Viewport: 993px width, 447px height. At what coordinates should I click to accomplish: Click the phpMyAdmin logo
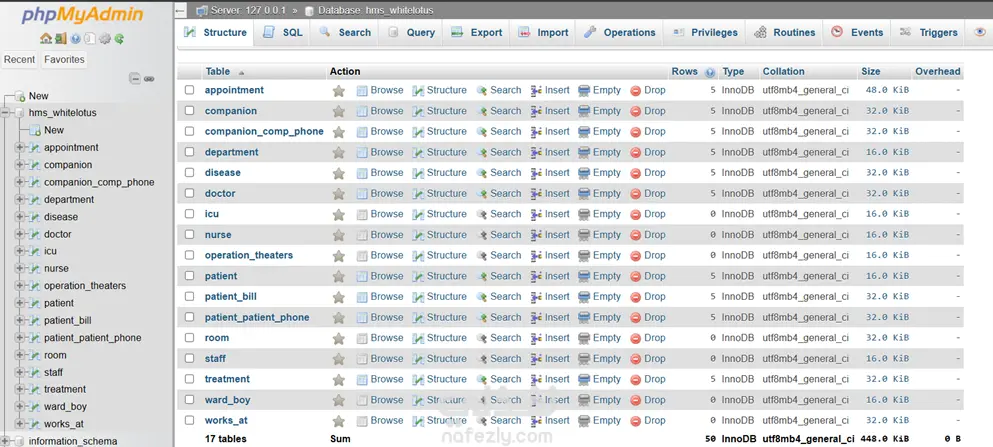tap(82, 15)
